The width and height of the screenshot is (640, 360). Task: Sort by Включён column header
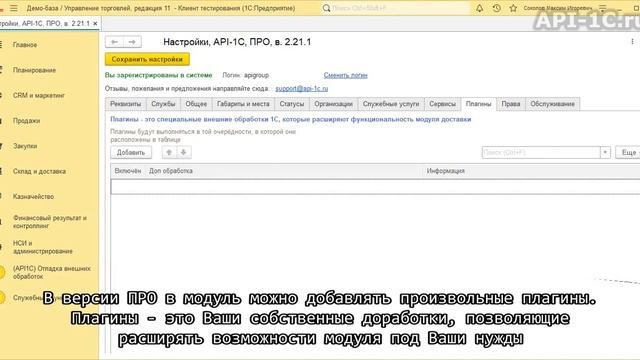point(128,171)
